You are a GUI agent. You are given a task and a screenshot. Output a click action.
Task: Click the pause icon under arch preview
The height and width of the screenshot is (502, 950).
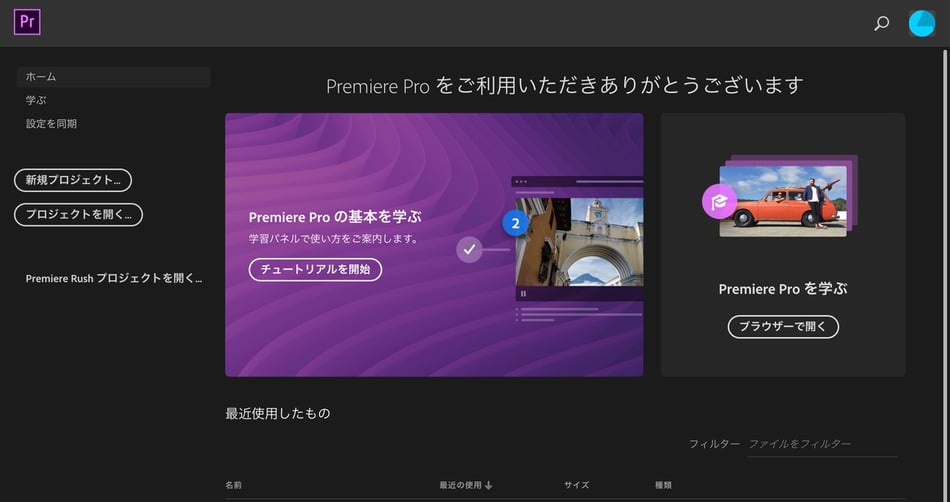(x=523, y=294)
